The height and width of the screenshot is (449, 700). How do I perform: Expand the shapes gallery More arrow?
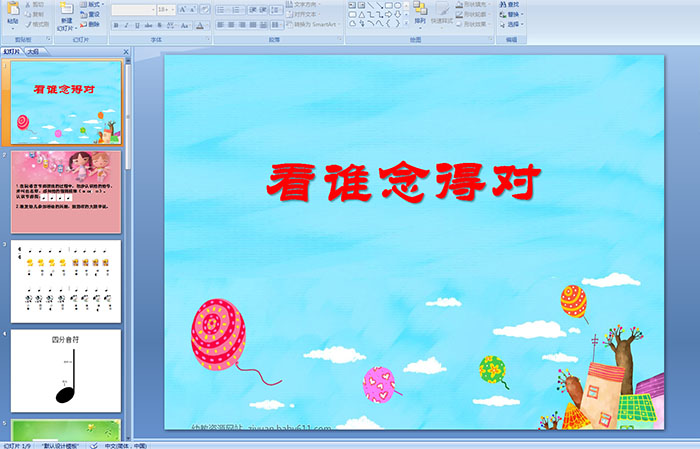[x=406, y=23]
